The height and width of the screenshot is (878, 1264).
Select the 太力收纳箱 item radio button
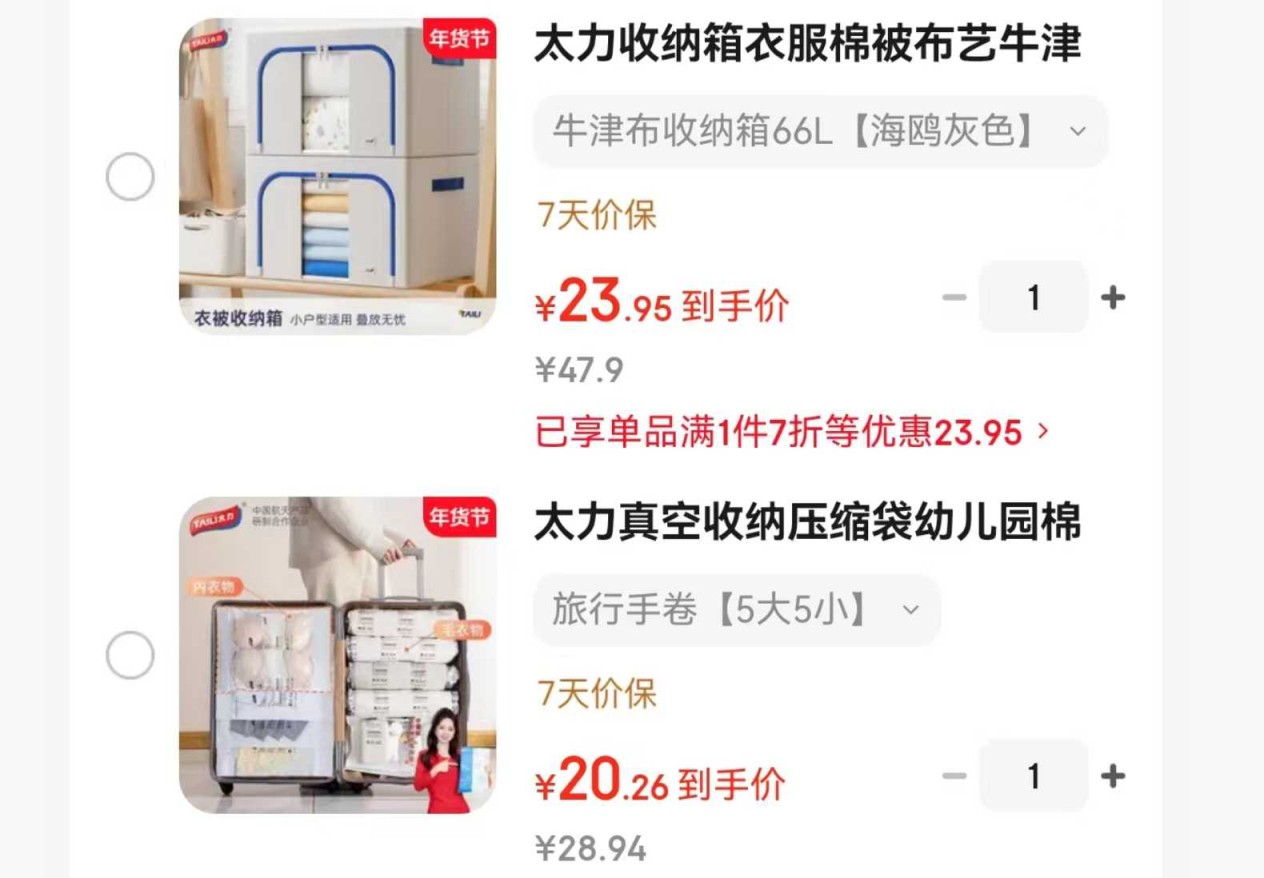[x=130, y=177]
